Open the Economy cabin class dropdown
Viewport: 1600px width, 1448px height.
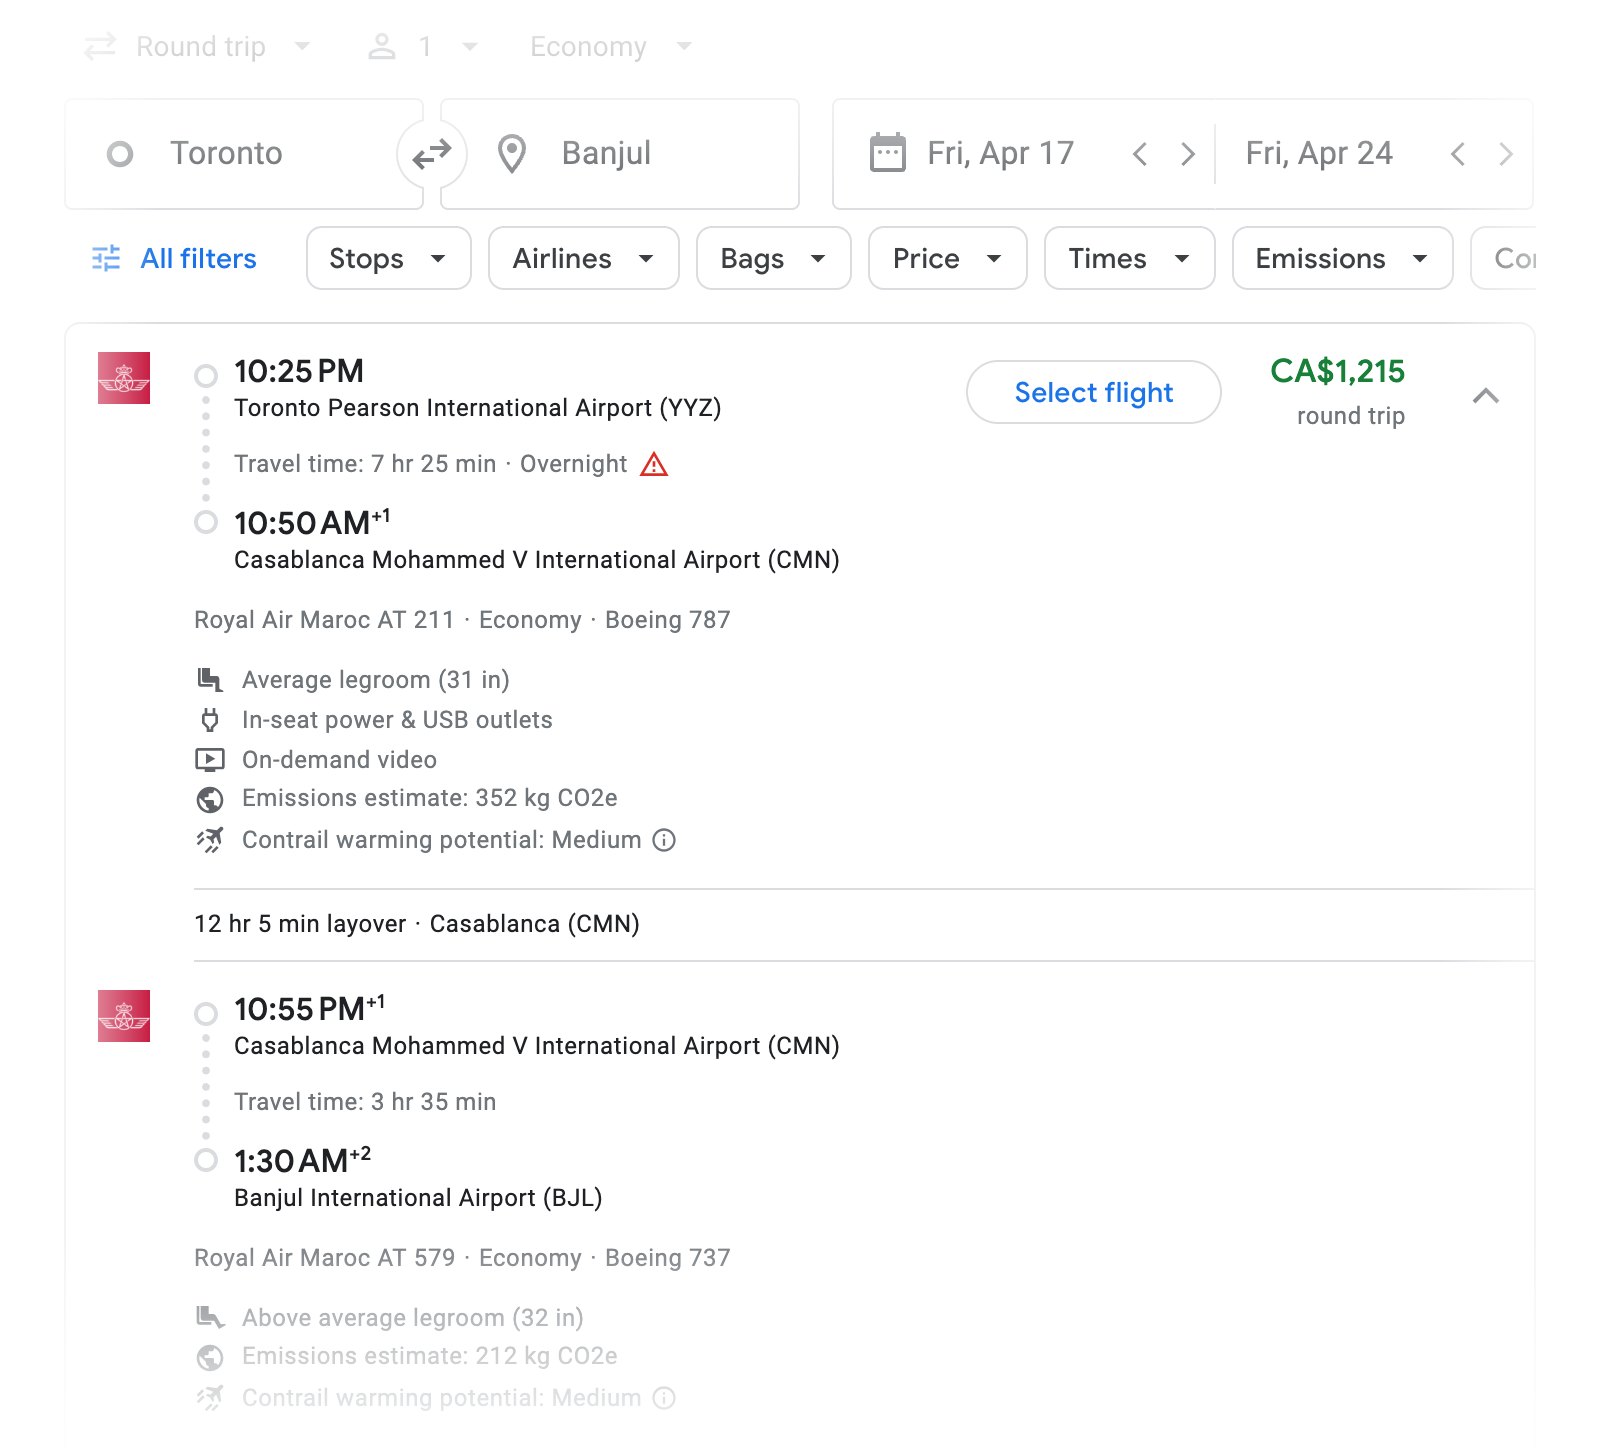[610, 47]
